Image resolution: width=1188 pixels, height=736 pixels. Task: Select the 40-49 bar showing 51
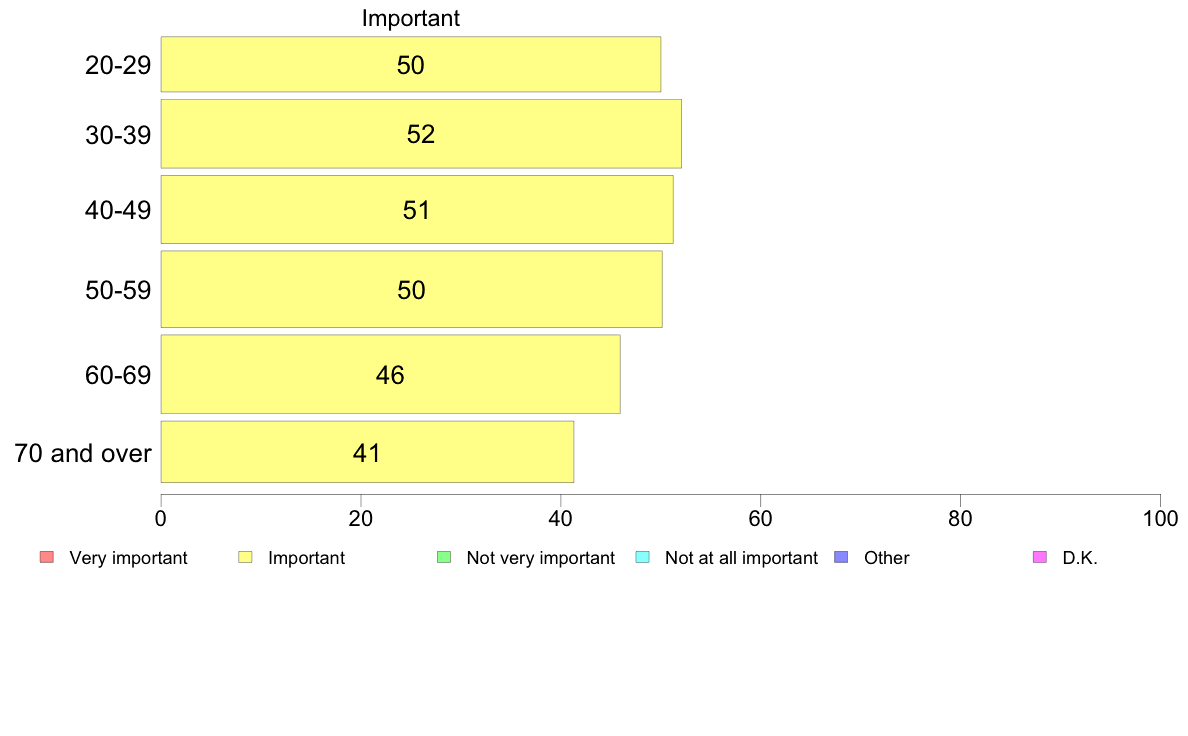pyautogui.click(x=417, y=209)
